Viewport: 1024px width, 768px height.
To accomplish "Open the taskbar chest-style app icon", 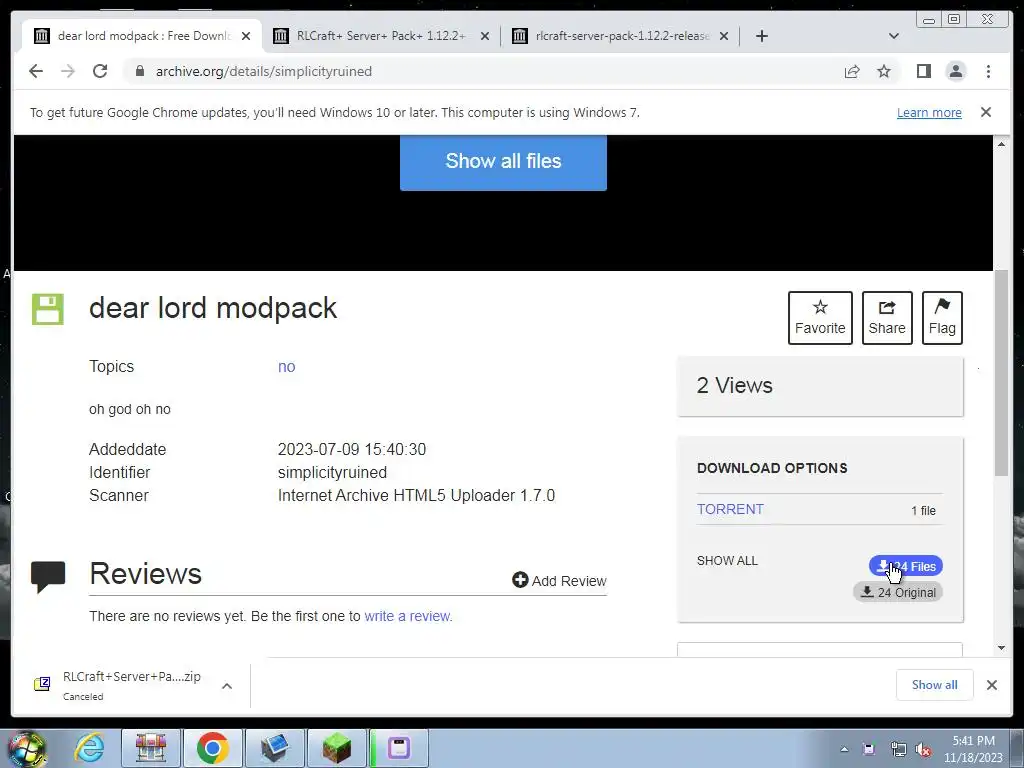I will (150, 748).
